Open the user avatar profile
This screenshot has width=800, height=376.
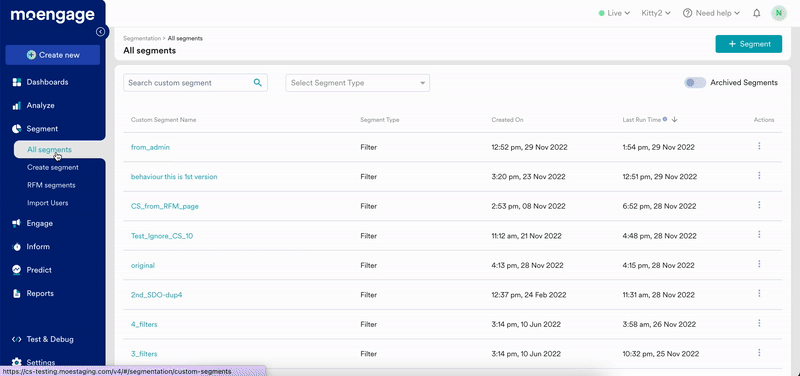pos(779,13)
